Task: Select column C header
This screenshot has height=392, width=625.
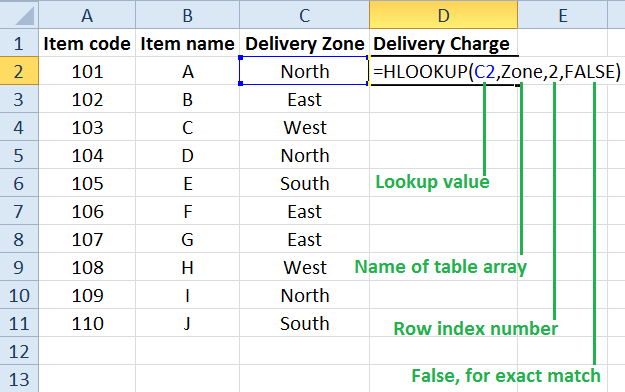Action: click(x=305, y=15)
